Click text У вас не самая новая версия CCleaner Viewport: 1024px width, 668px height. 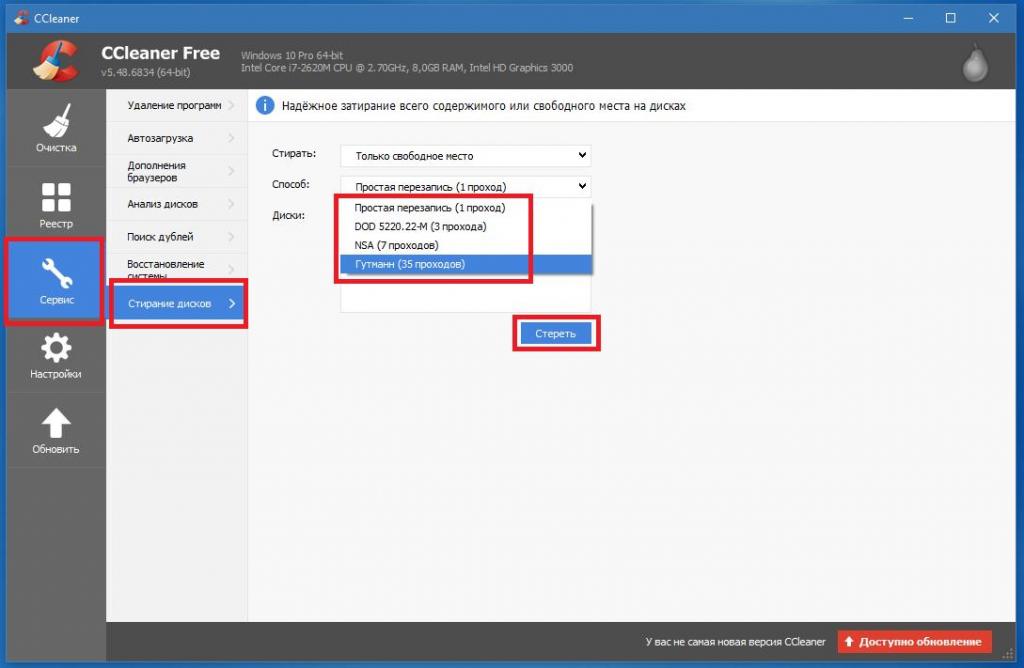735,642
